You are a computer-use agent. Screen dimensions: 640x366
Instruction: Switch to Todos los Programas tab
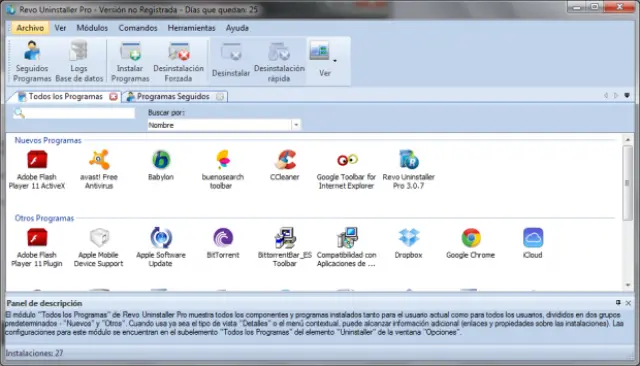[66, 96]
